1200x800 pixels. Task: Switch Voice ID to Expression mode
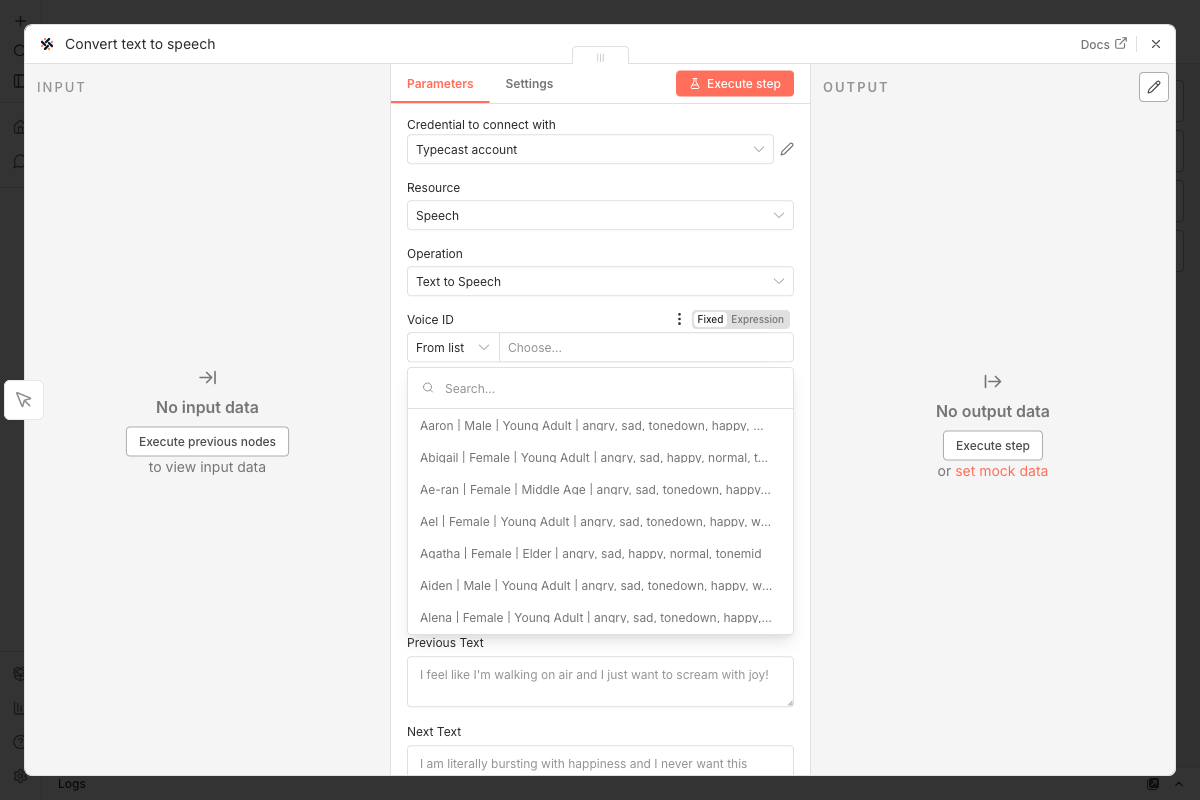(757, 319)
